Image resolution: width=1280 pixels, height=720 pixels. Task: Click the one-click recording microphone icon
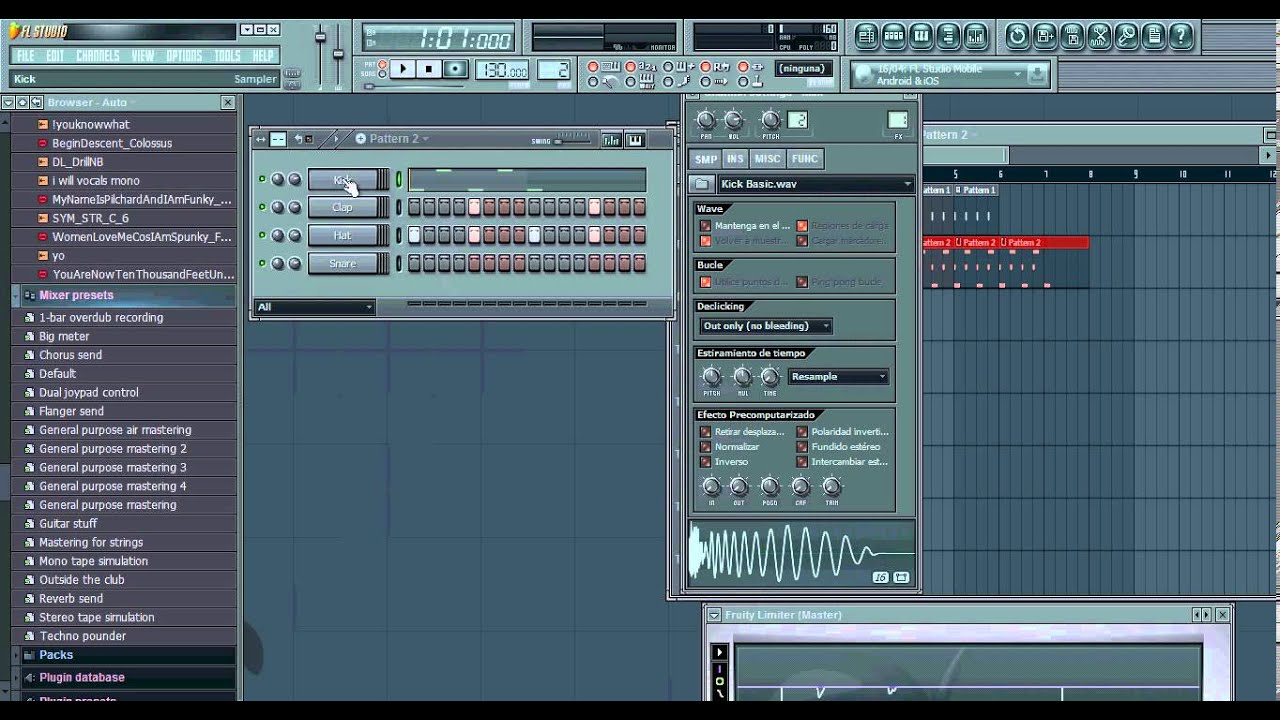pyautogui.click(x=1126, y=37)
